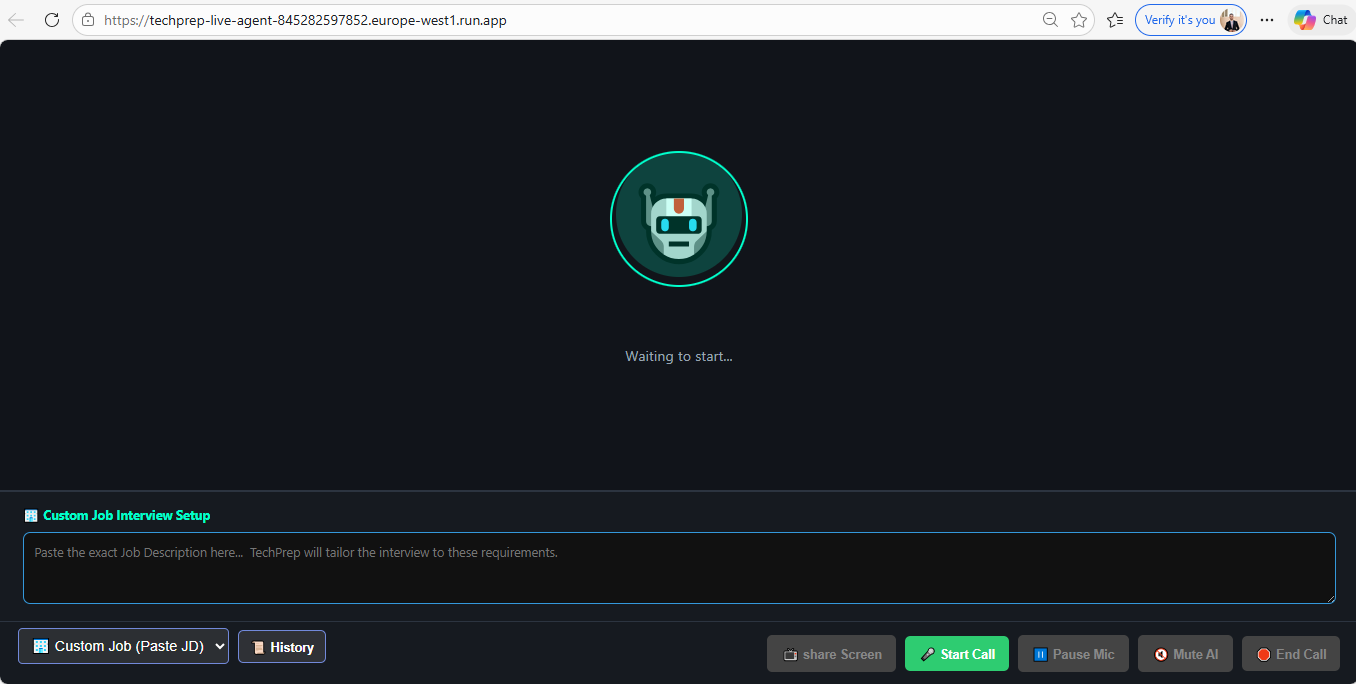Open the Custom Job (Paste JD) dropdown
Image resolution: width=1356 pixels, height=684 pixels.
(123, 646)
